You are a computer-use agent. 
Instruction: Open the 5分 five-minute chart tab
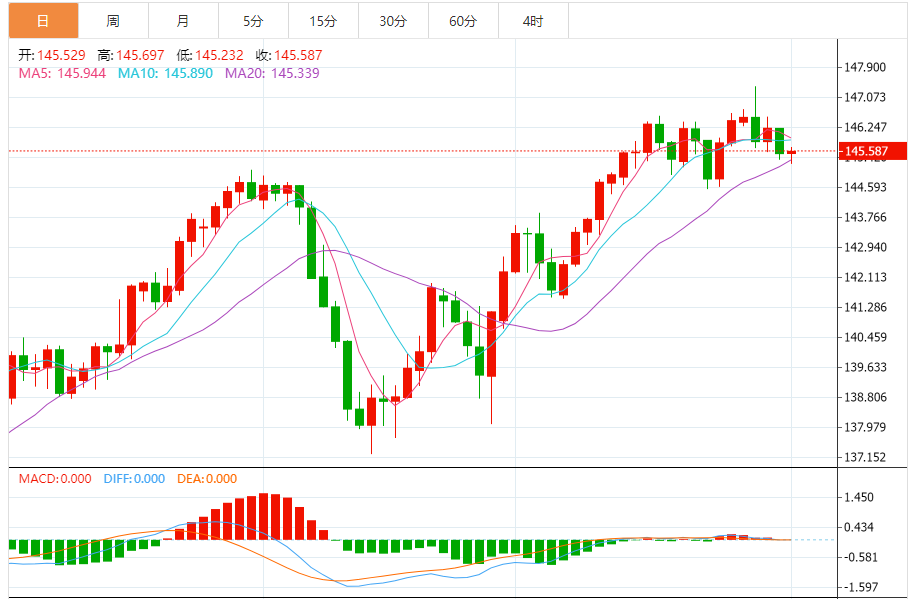coord(253,21)
